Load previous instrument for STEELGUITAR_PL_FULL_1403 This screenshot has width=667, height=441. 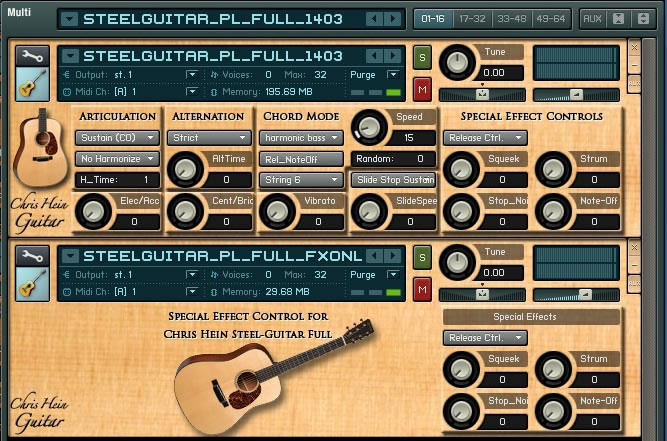373,56
